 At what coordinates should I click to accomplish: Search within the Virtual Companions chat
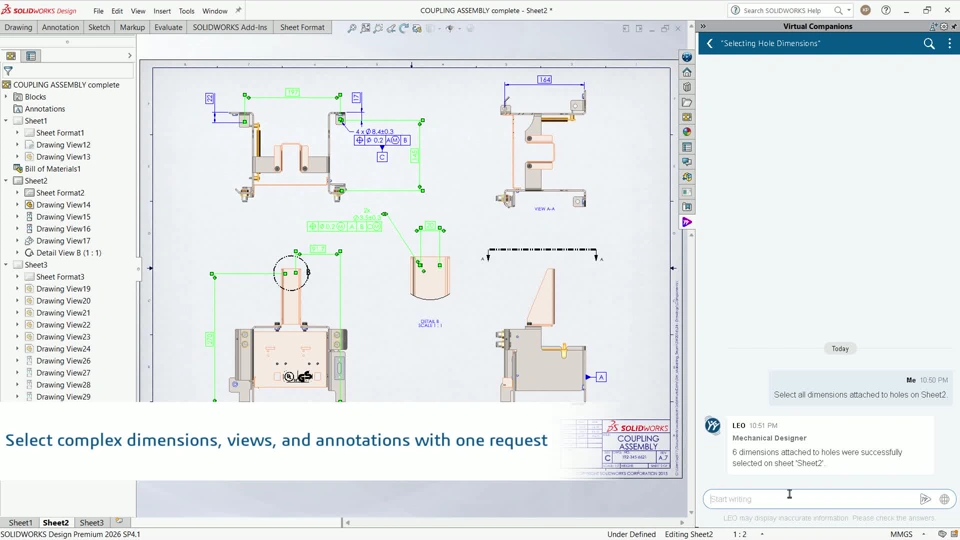(x=929, y=43)
